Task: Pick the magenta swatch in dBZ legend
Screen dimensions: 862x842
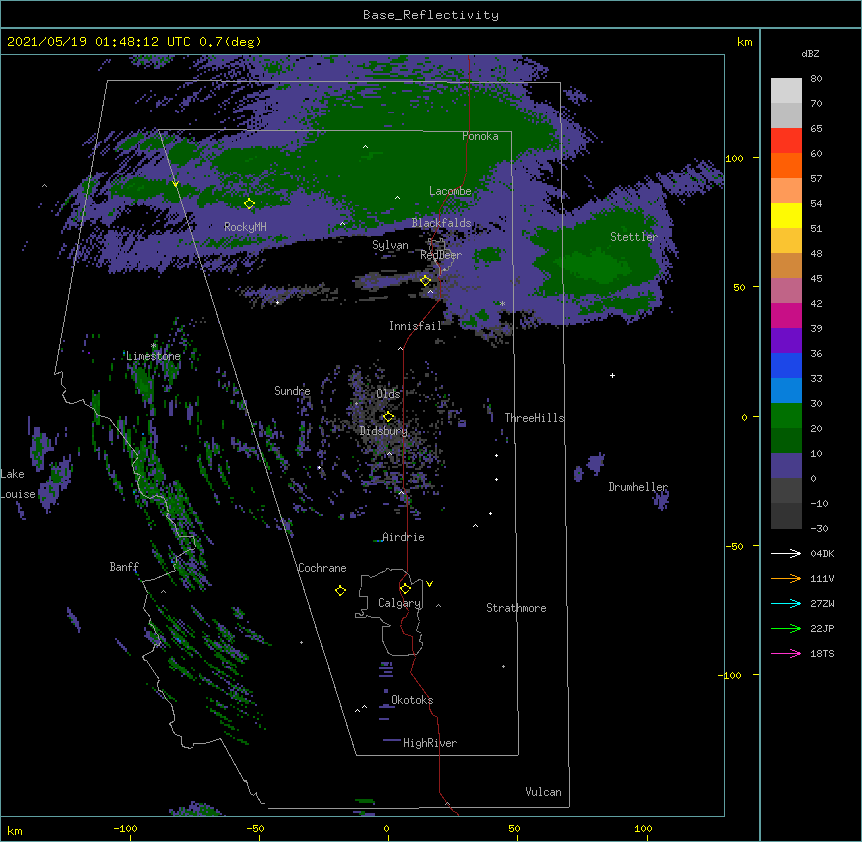Action: point(786,315)
